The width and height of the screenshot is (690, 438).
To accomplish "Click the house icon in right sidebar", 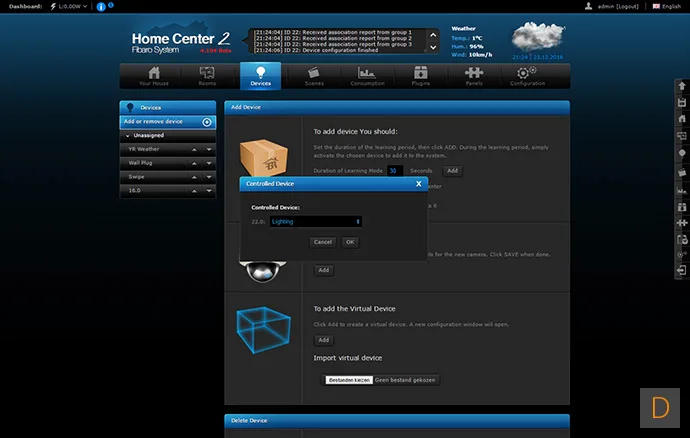I will click(x=682, y=119).
